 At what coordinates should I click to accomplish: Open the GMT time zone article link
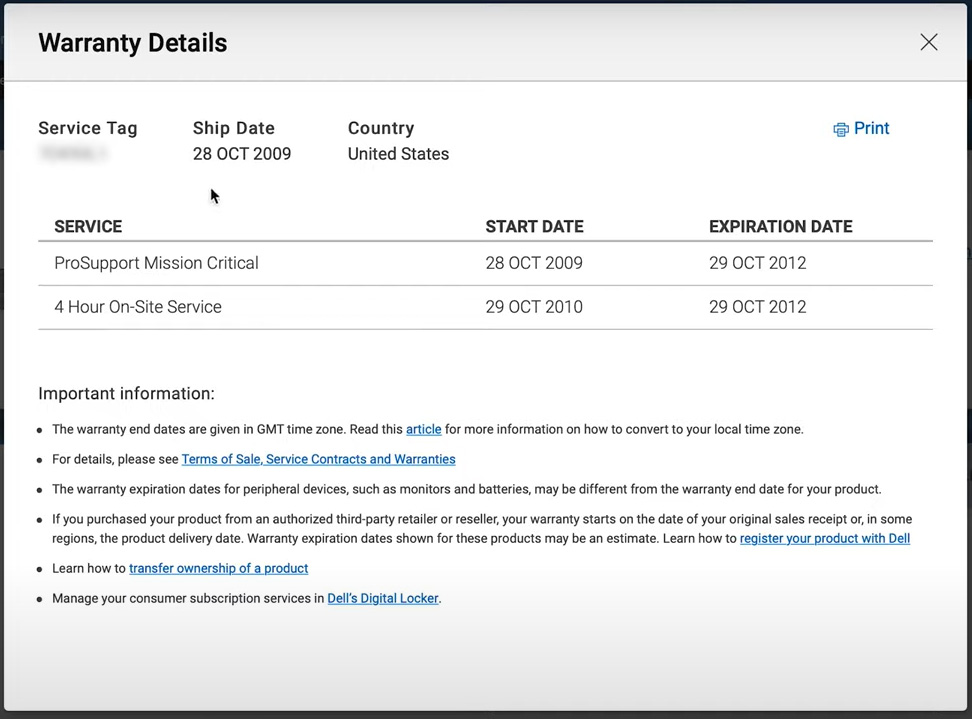coord(423,429)
